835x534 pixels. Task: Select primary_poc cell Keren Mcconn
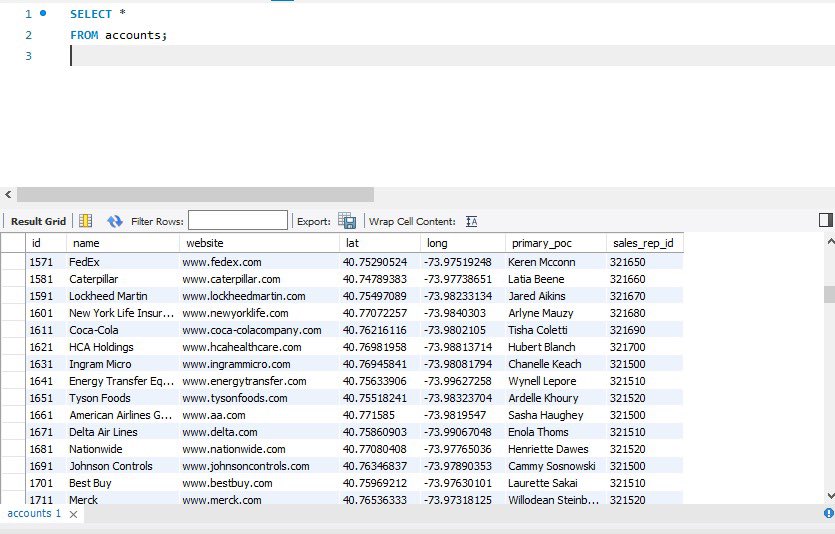pyautogui.click(x=556, y=262)
